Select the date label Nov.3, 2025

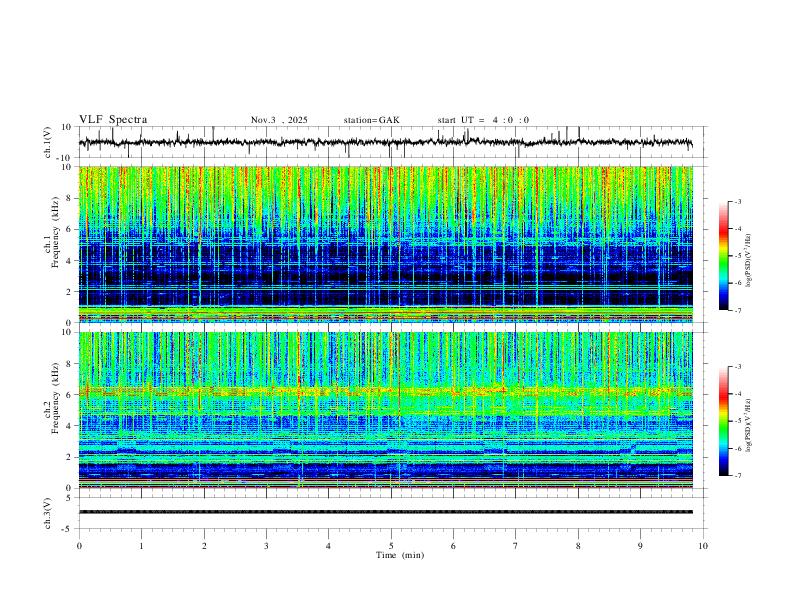pos(279,120)
